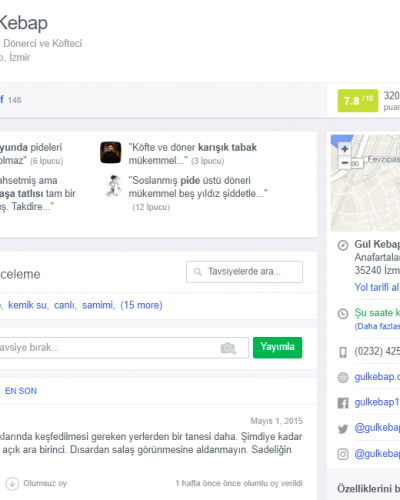The height and width of the screenshot is (500, 400).
Task: Click the Yayımla button
Action: pos(278,348)
